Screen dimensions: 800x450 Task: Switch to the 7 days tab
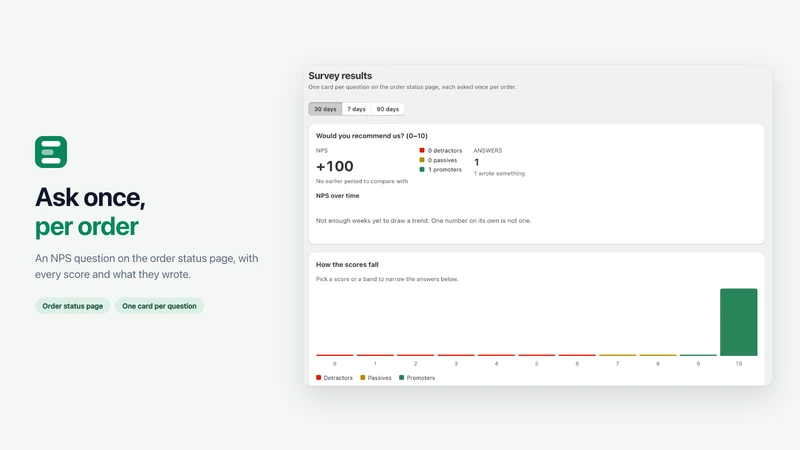click(x=357, y=109)
